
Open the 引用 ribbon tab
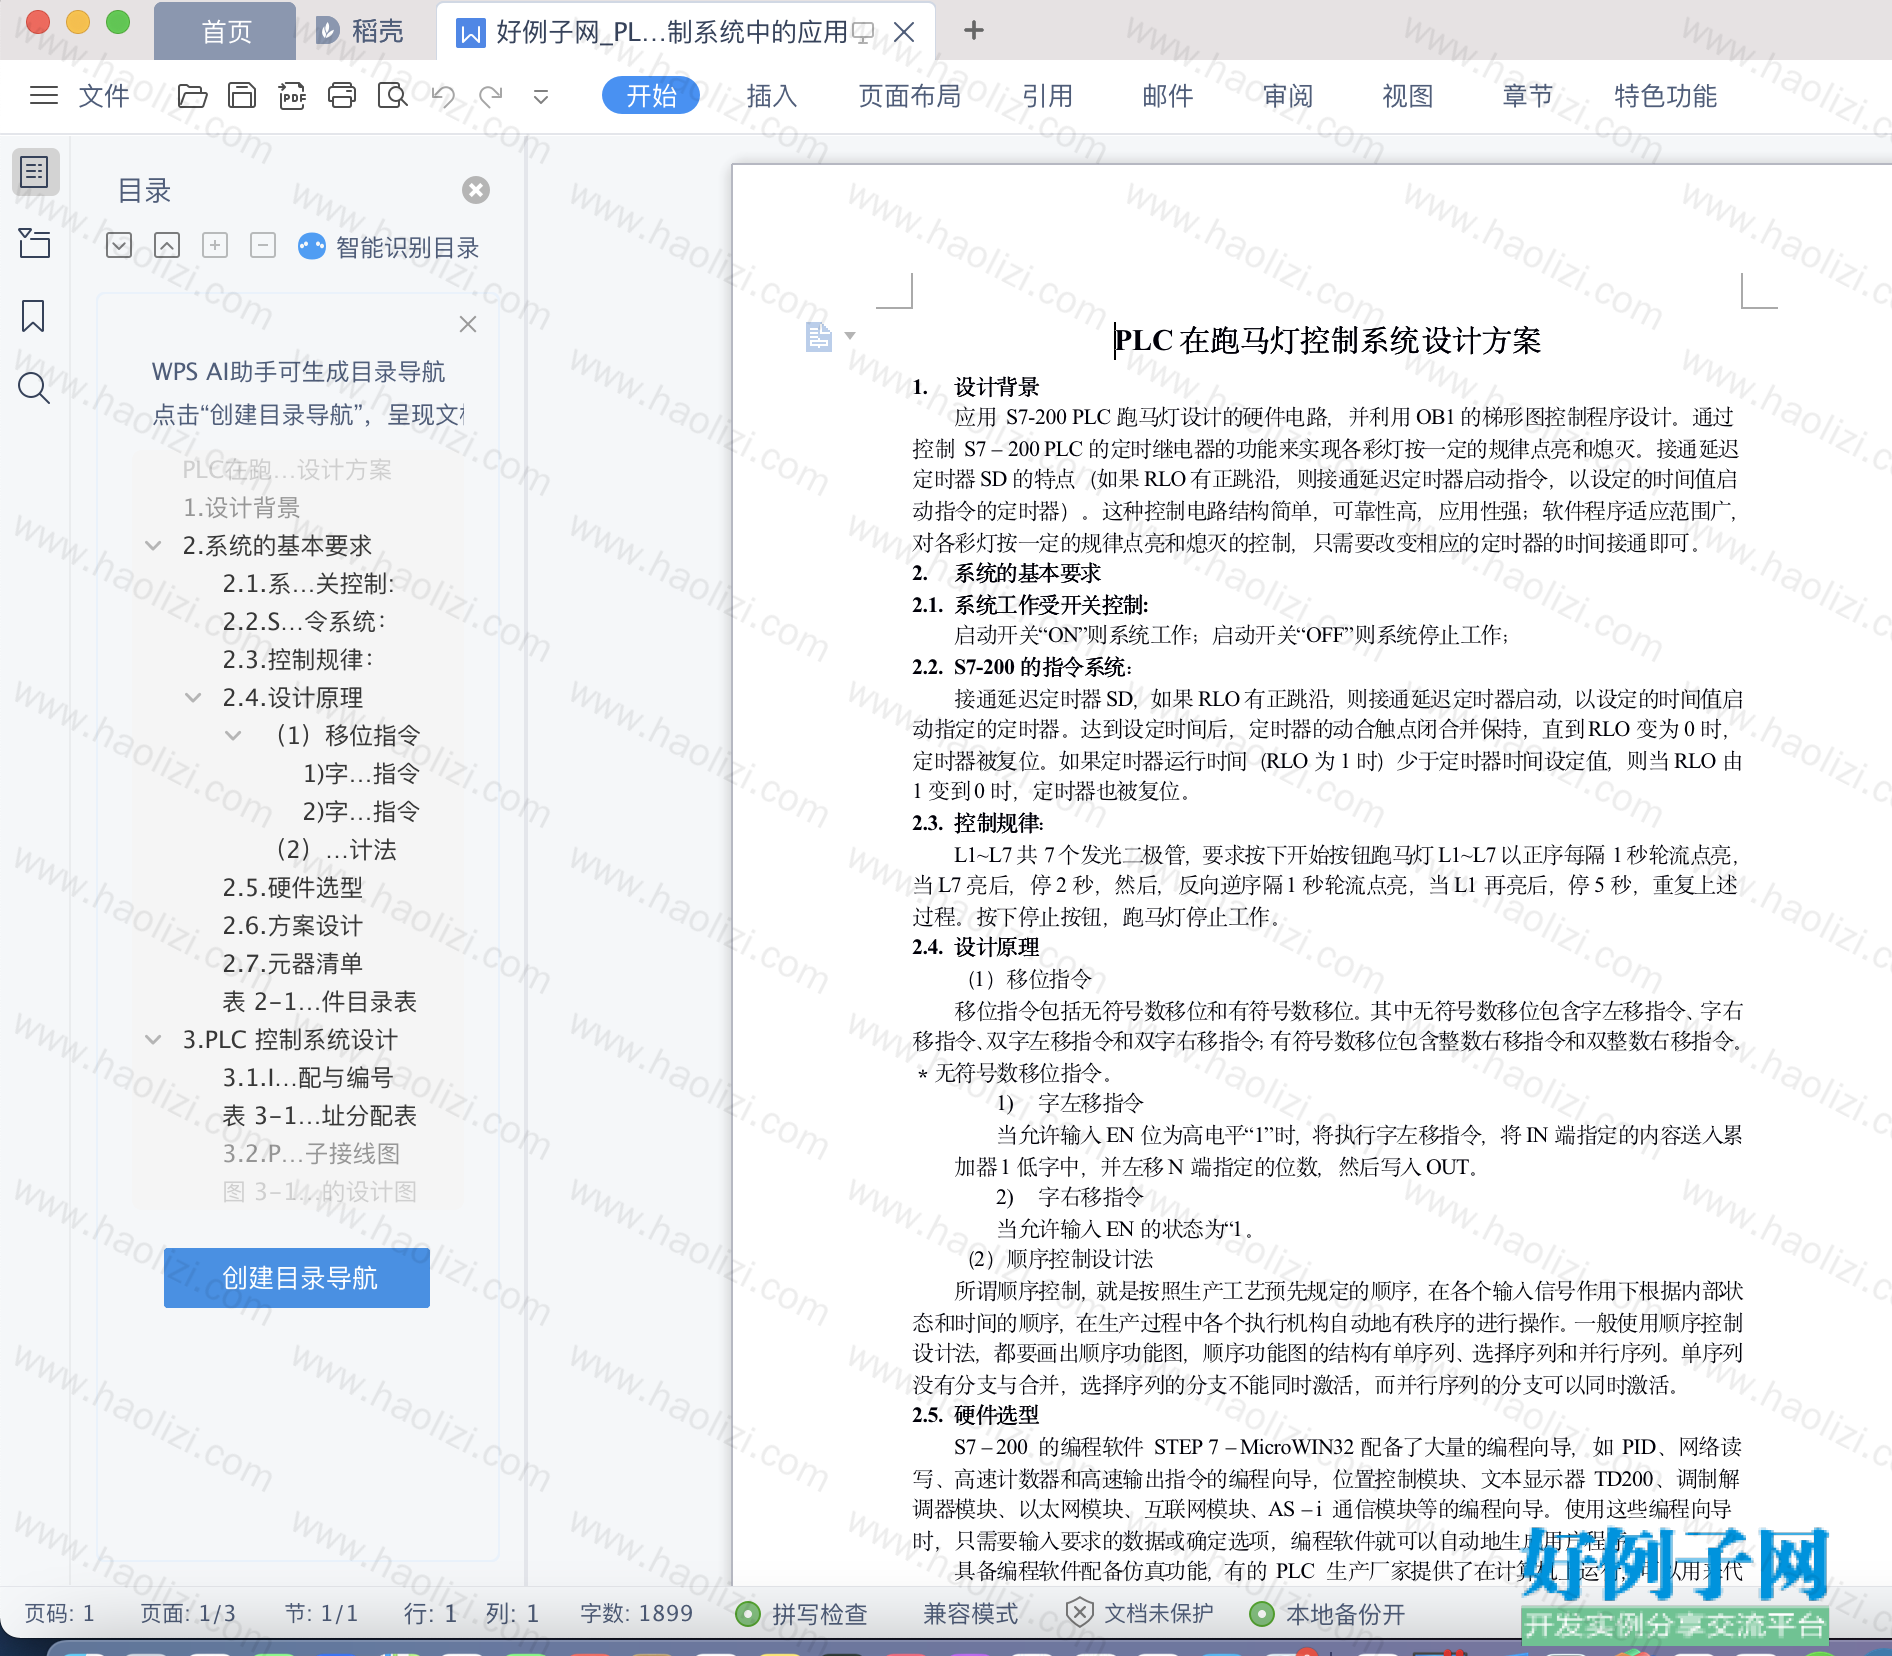(x=1047, y=96)
